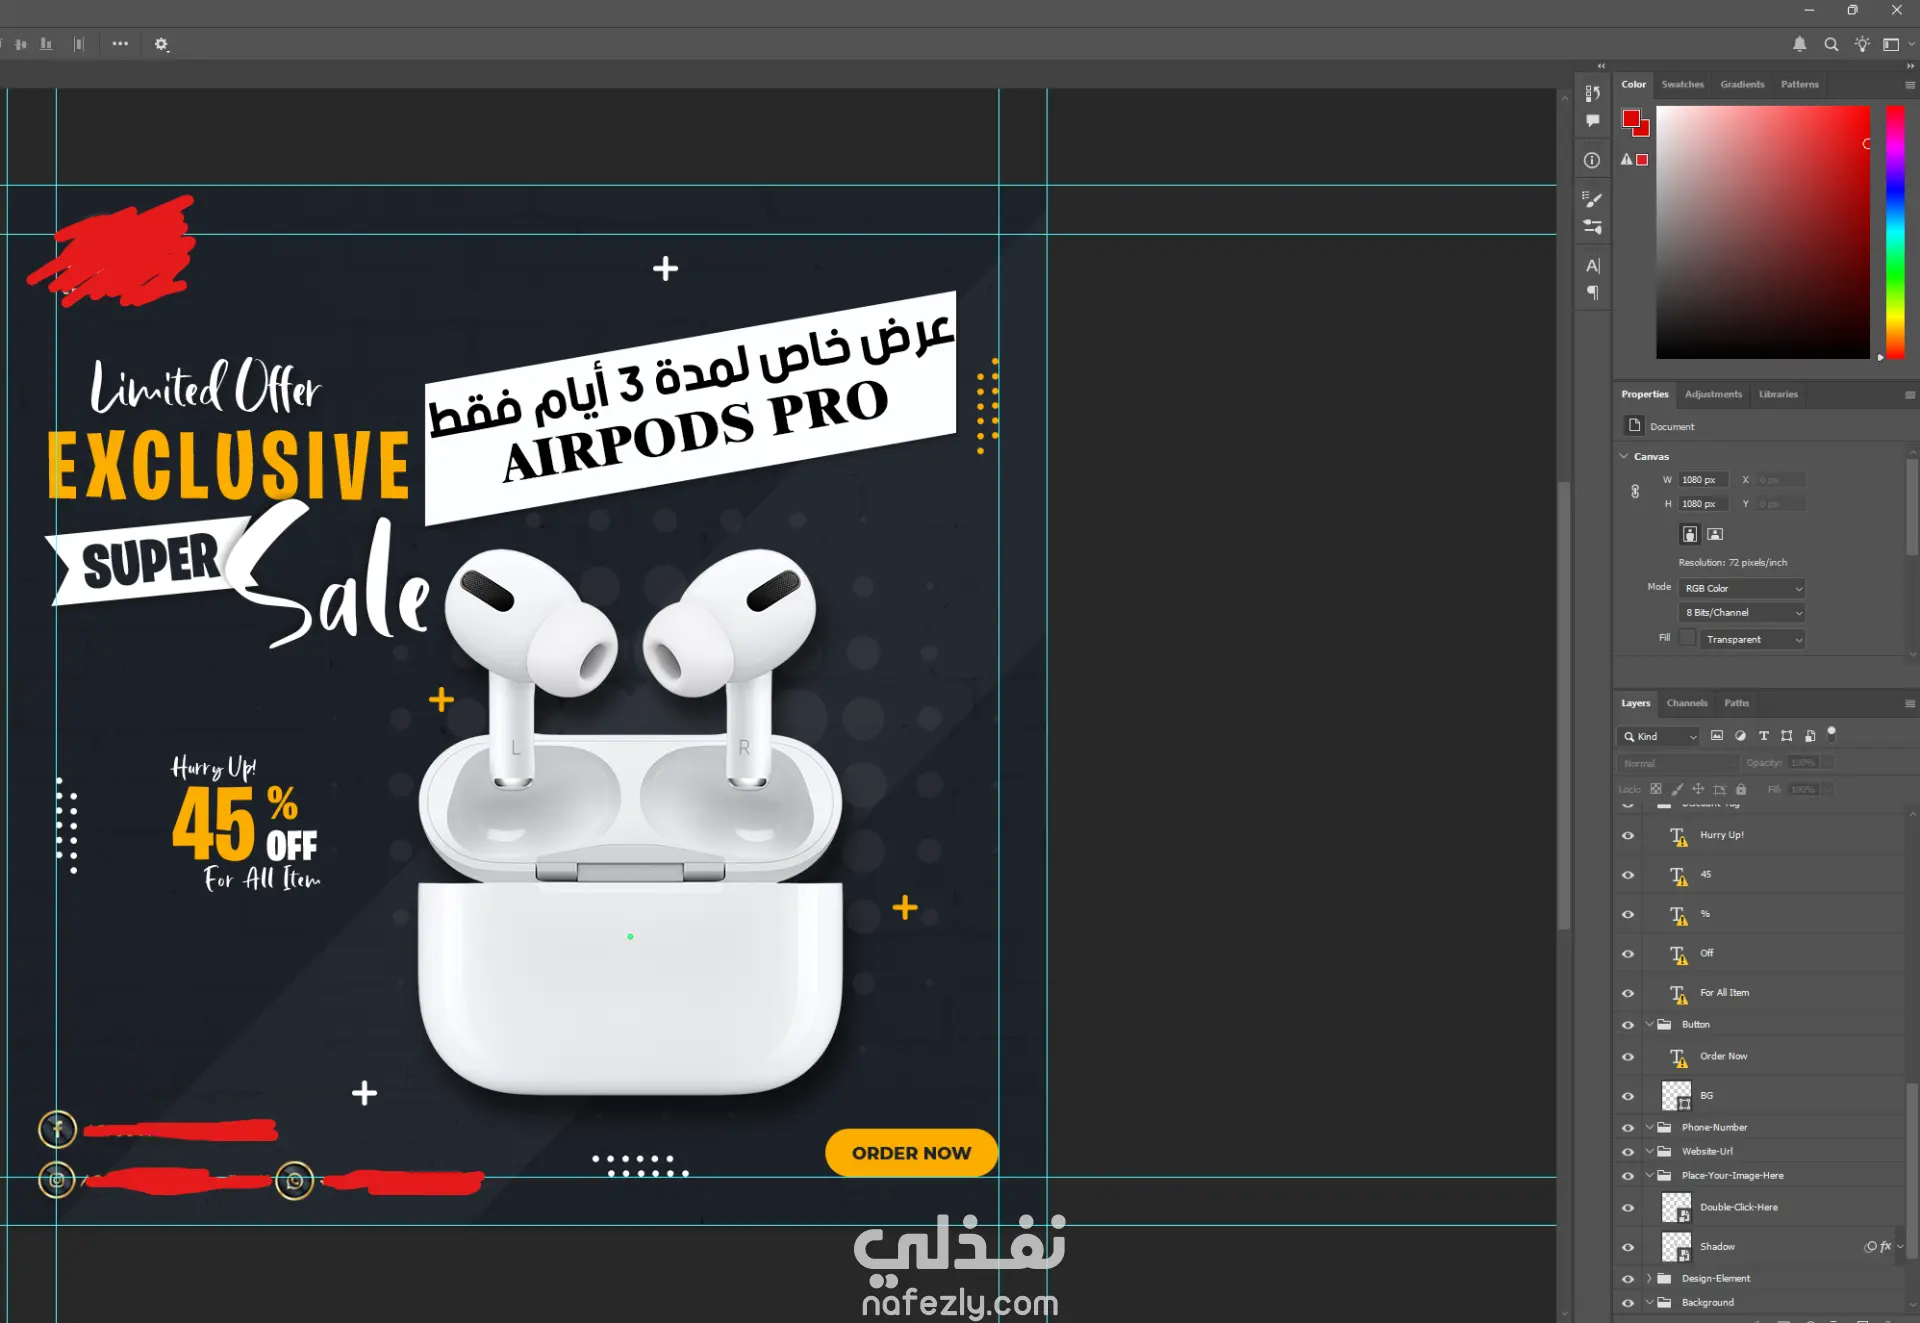Image resolution: width=1920 pixels, height=1323 pixels.
Task: Open the RGB Color mode dropdown
Action: click(1741, 588)
